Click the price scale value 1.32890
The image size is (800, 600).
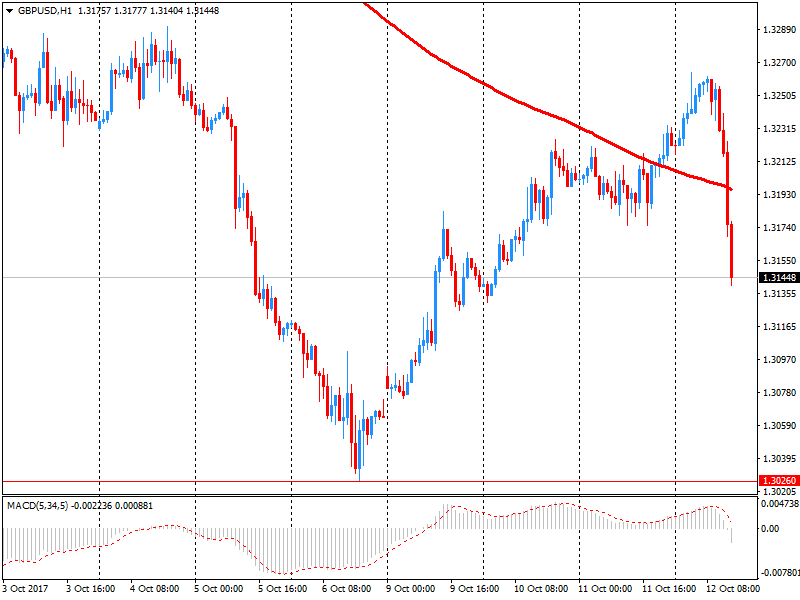tap(779, 30)
